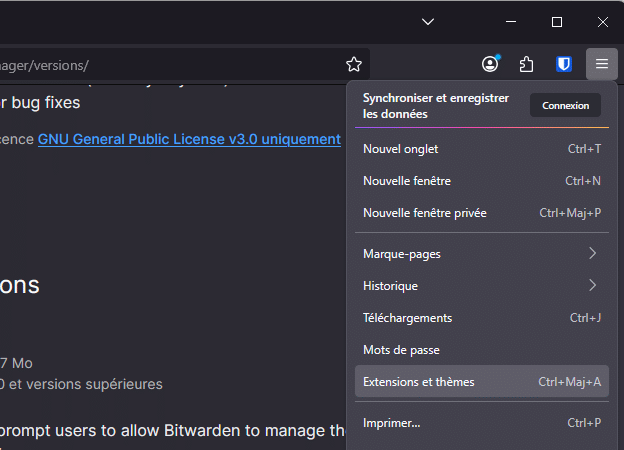Maximize the Firefox window
624x450 pixels.
557,22
